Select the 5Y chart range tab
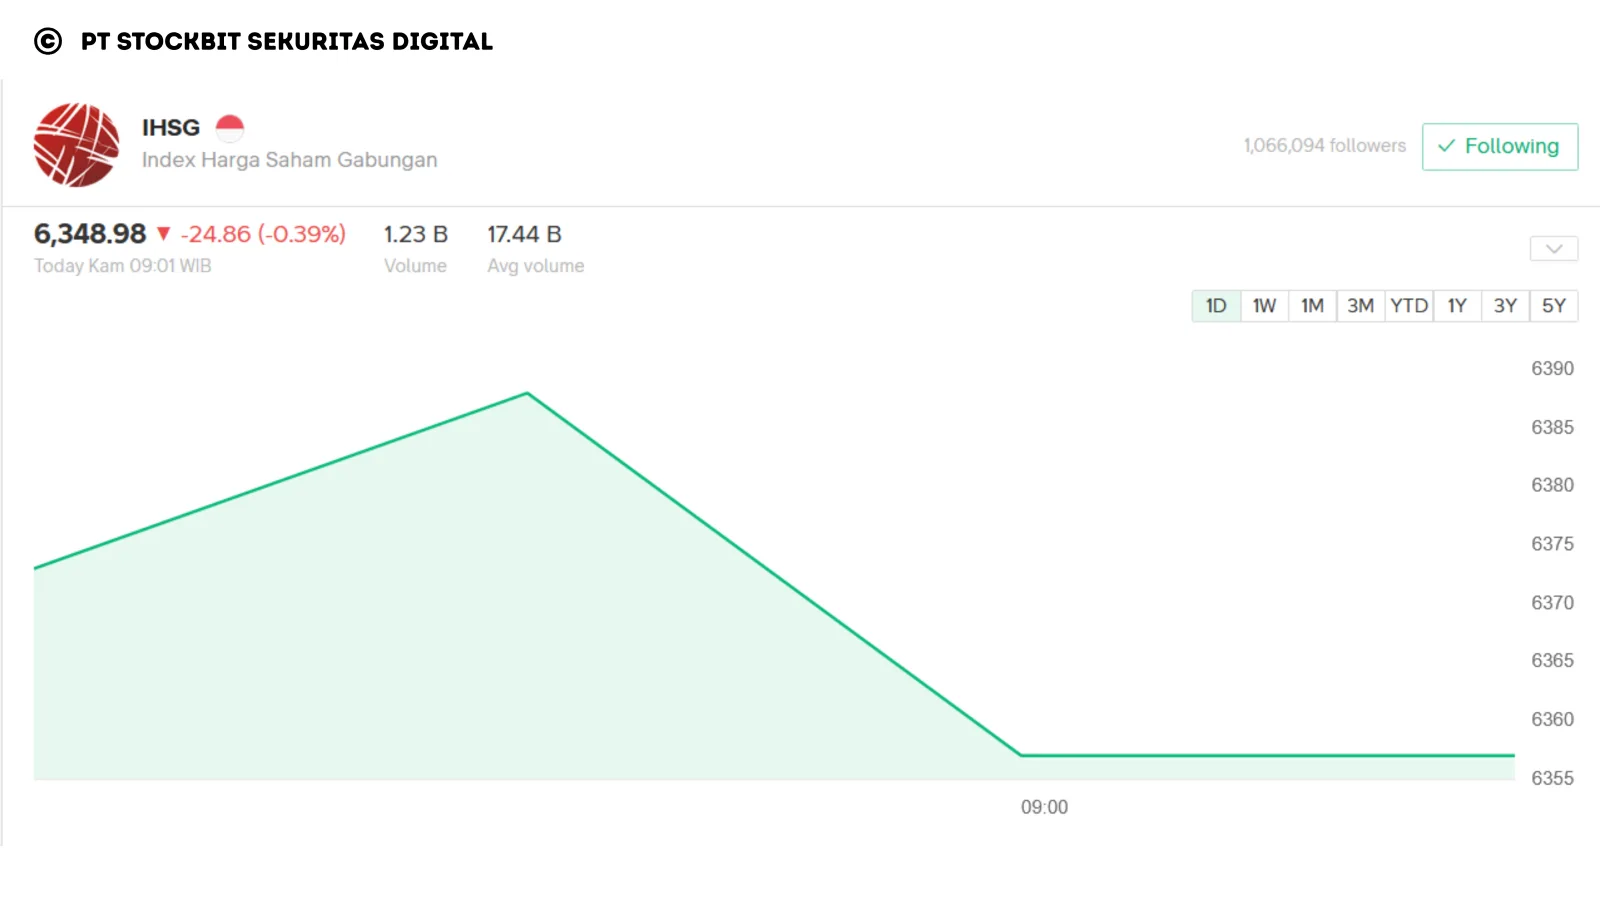The width and height of the screenshot is (1600, 900). click(1554, 306)
